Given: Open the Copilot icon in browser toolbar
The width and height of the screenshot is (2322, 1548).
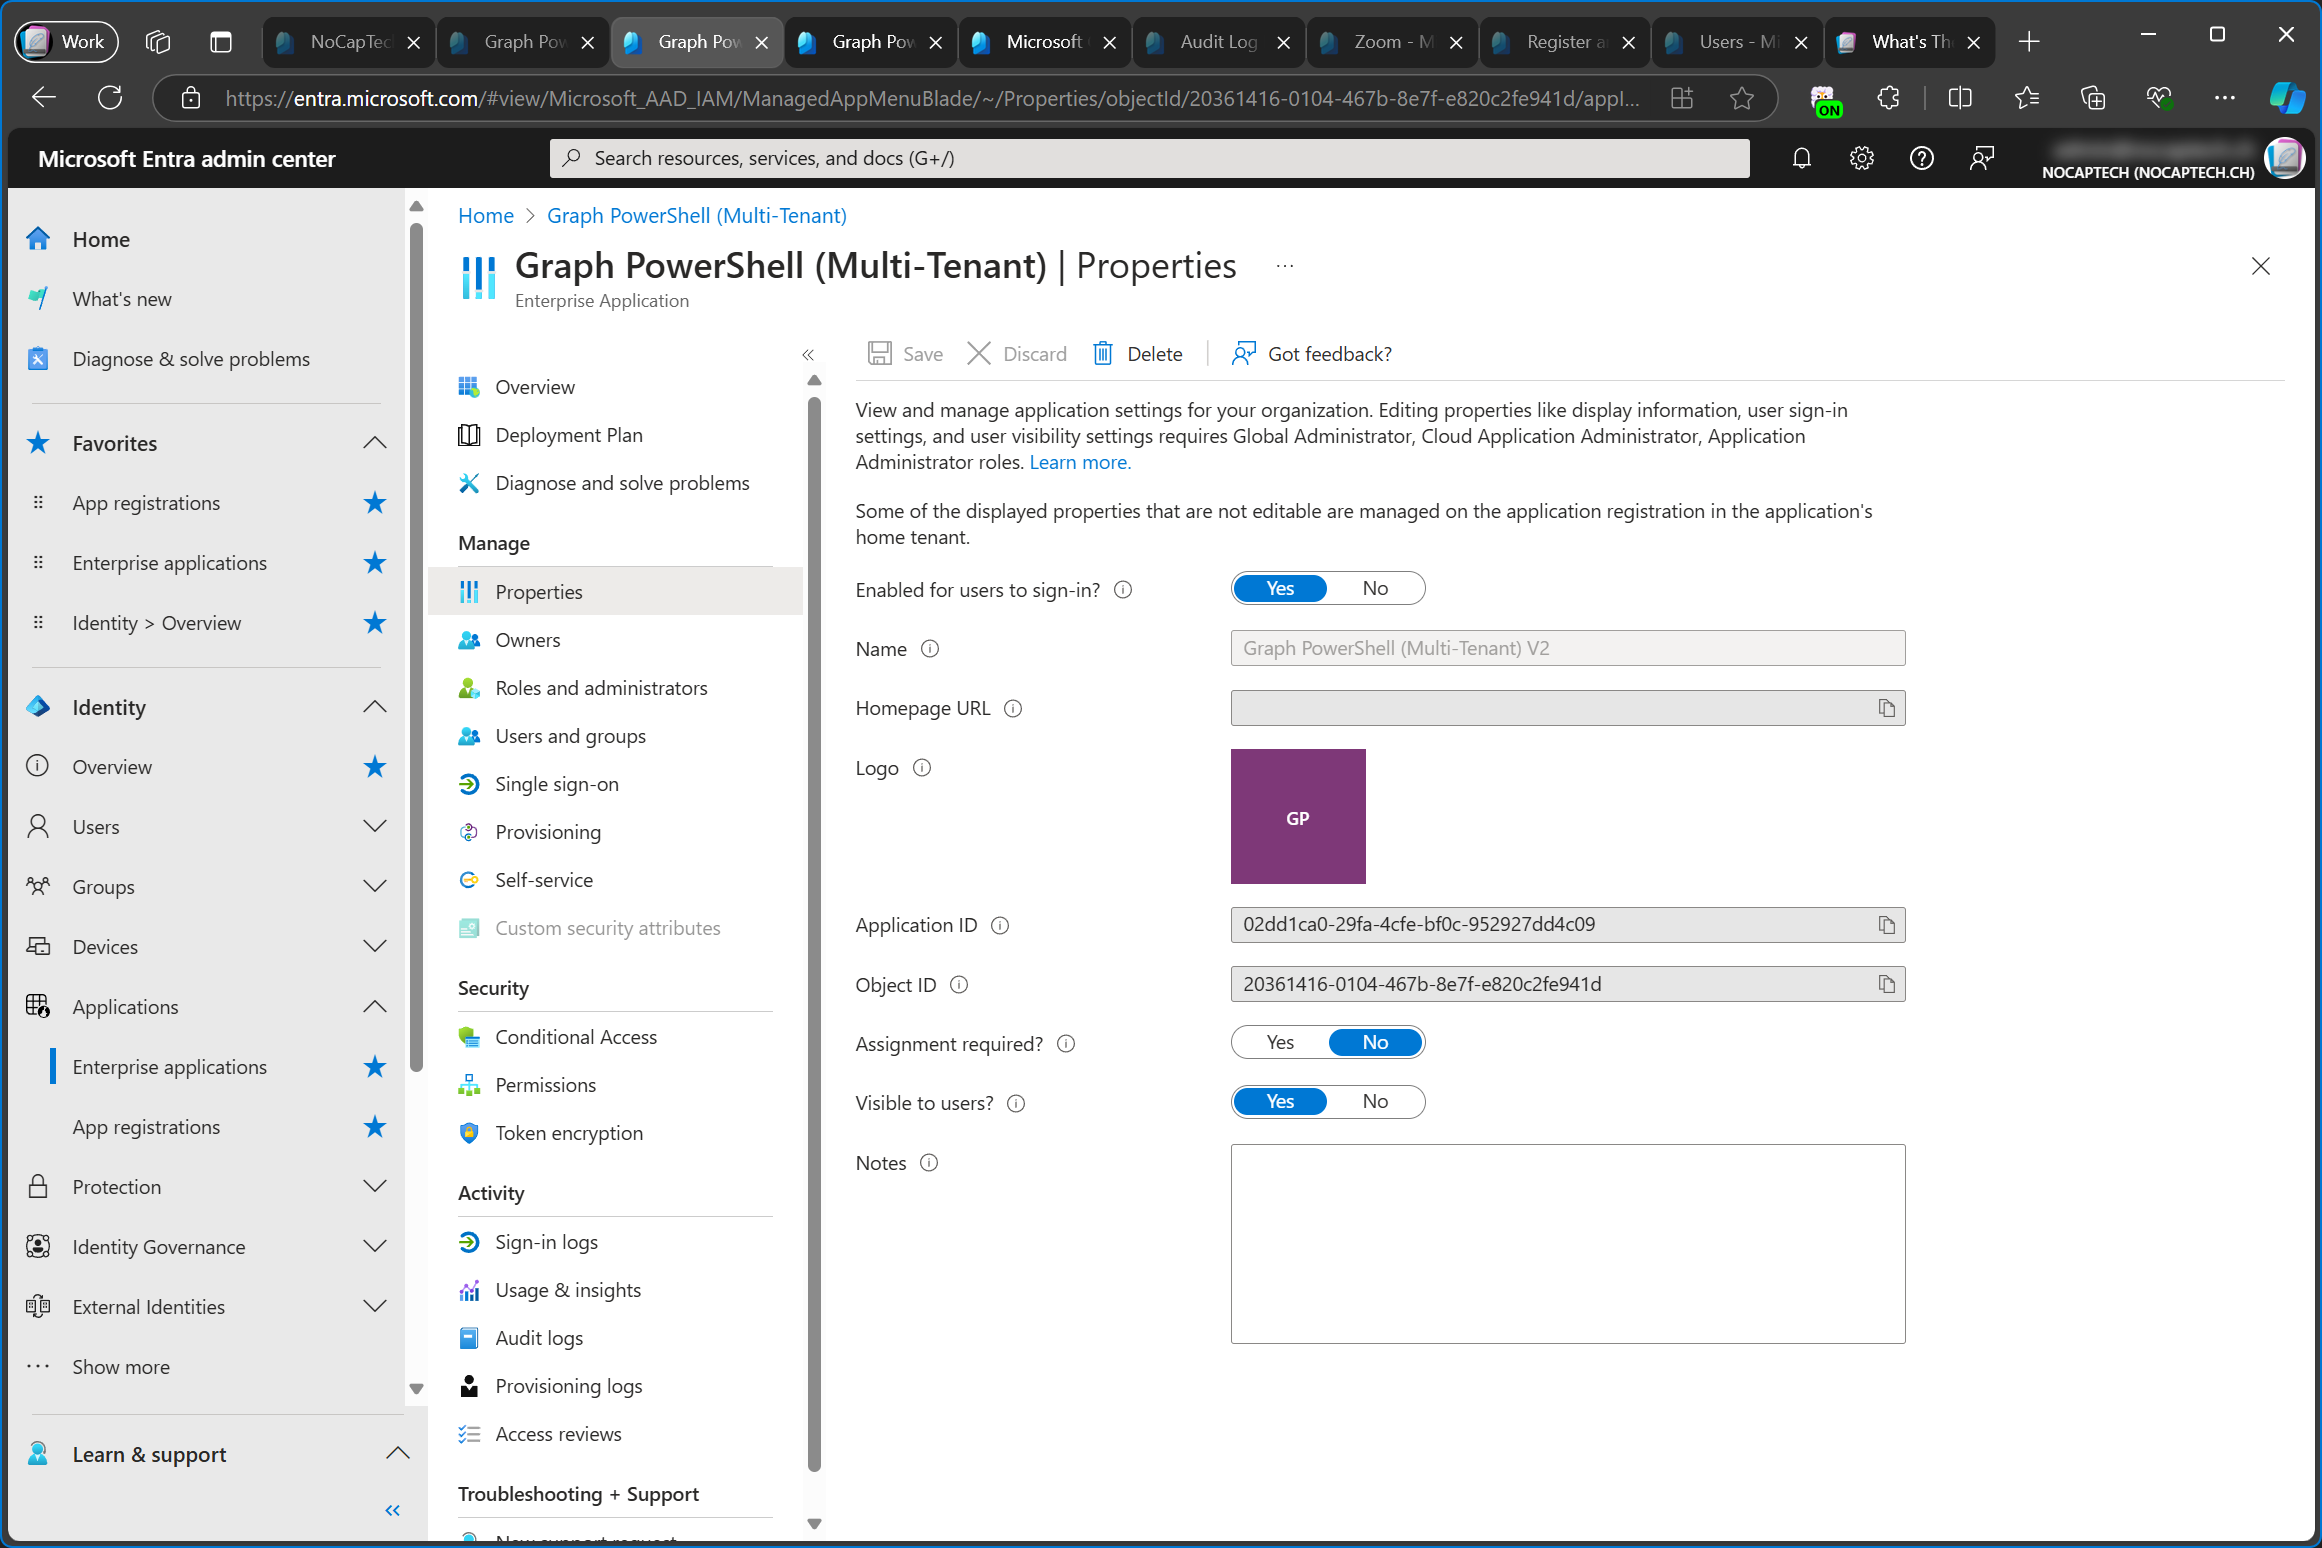Looking at the screenshot, I should (x=2286, y=97).
